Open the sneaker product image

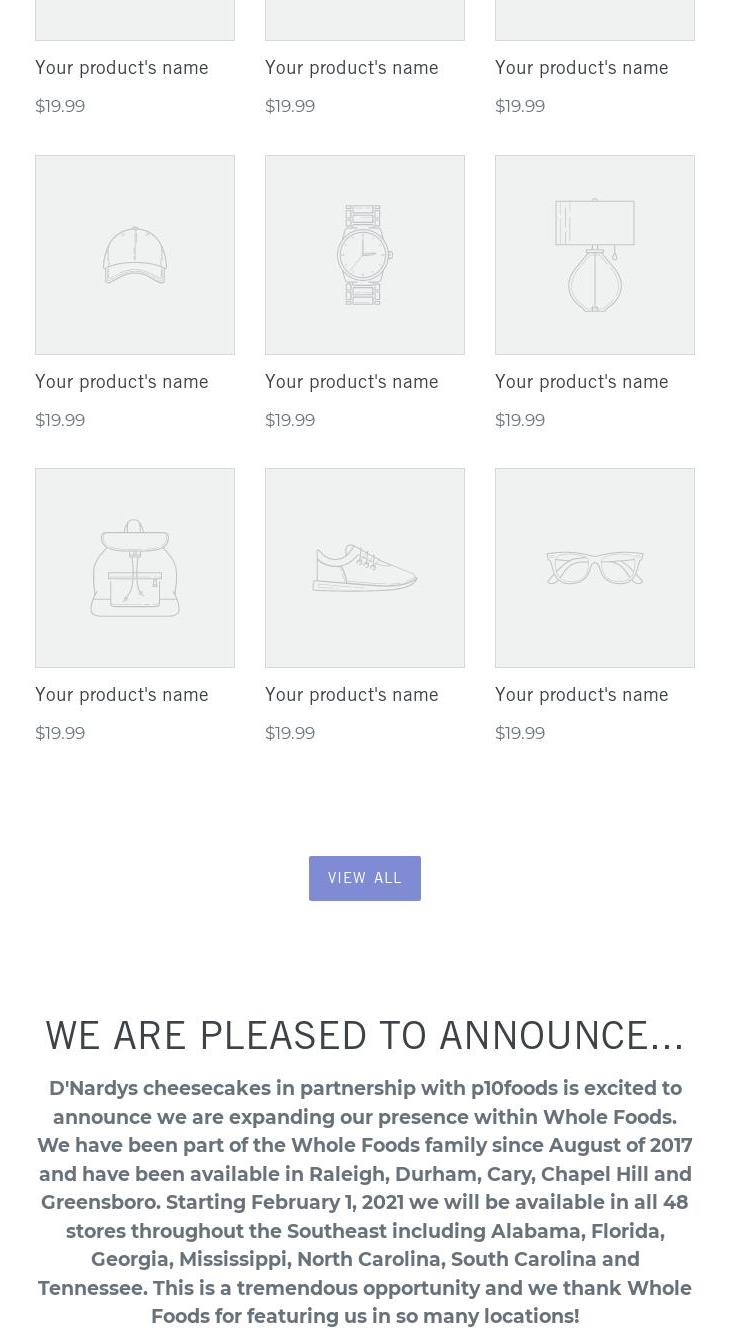click(x=365, y=568)
